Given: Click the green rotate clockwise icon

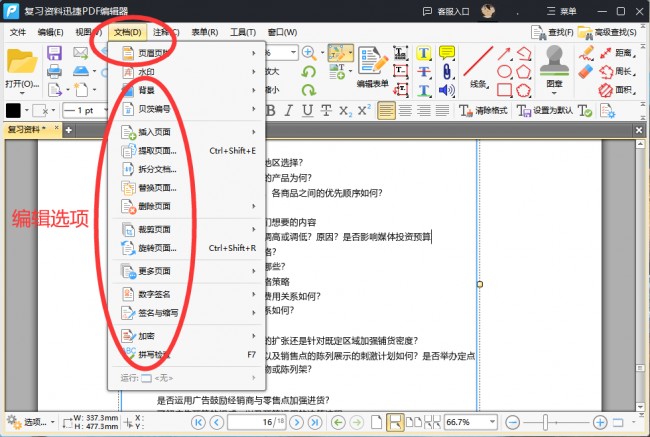Looking at the screenshot, I should pos(308,90).
